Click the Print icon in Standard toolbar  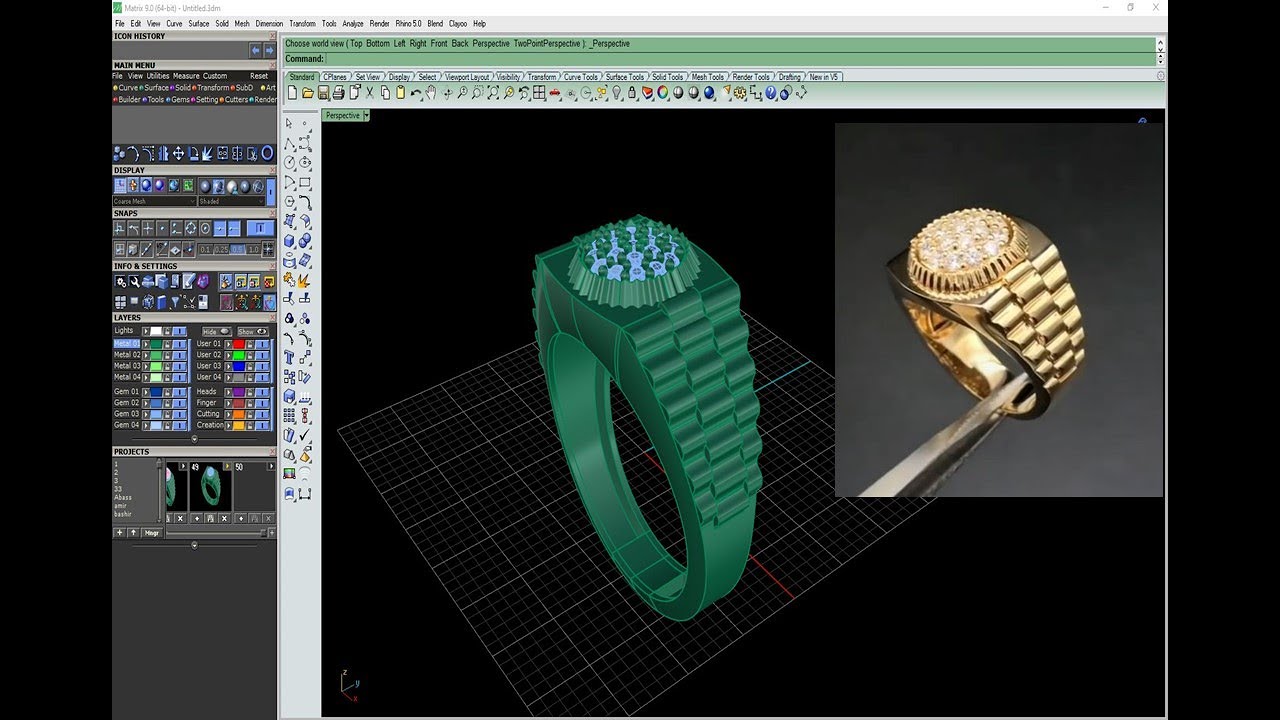click(x=338, y=92)
